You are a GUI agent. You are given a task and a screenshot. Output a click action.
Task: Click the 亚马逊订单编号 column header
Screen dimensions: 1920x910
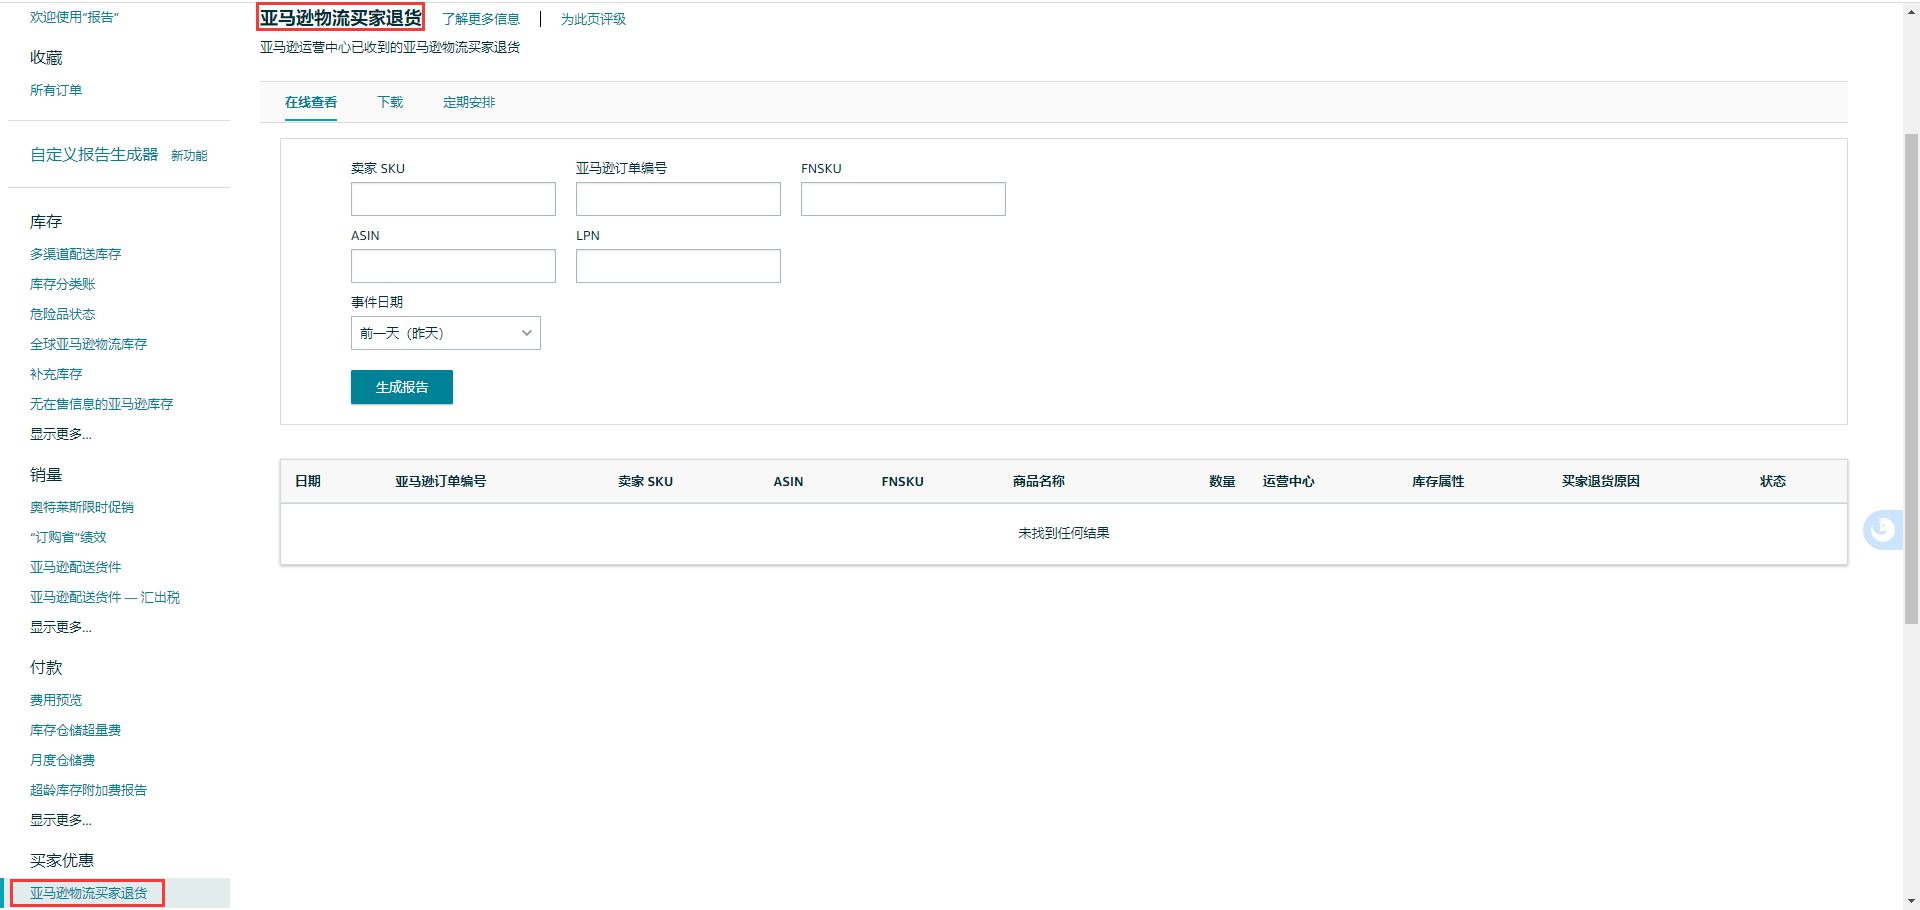pyautogui.click(x=440, y=481)
